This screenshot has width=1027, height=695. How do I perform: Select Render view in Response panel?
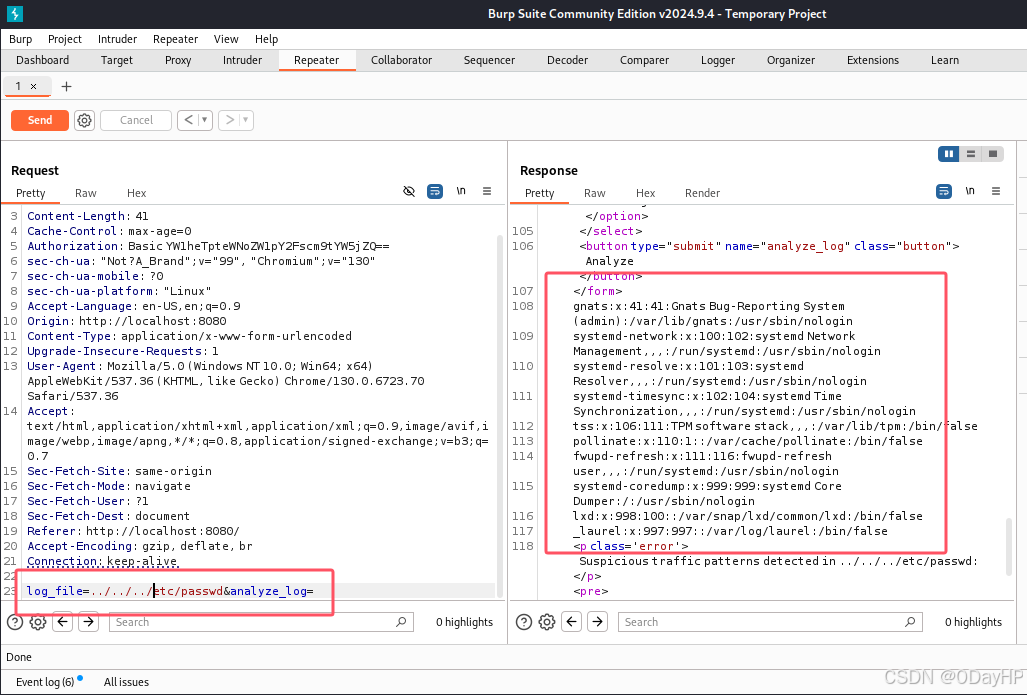(702, 193)
